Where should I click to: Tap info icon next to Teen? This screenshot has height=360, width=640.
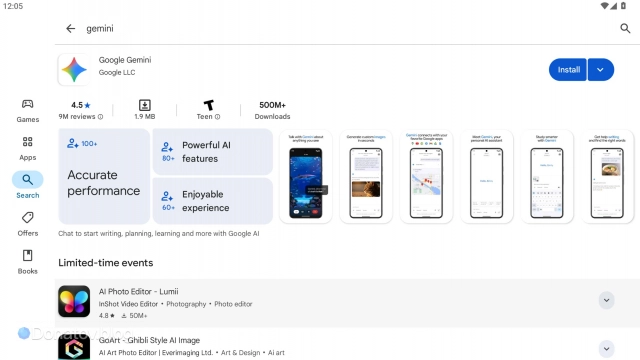pos(218,117)
